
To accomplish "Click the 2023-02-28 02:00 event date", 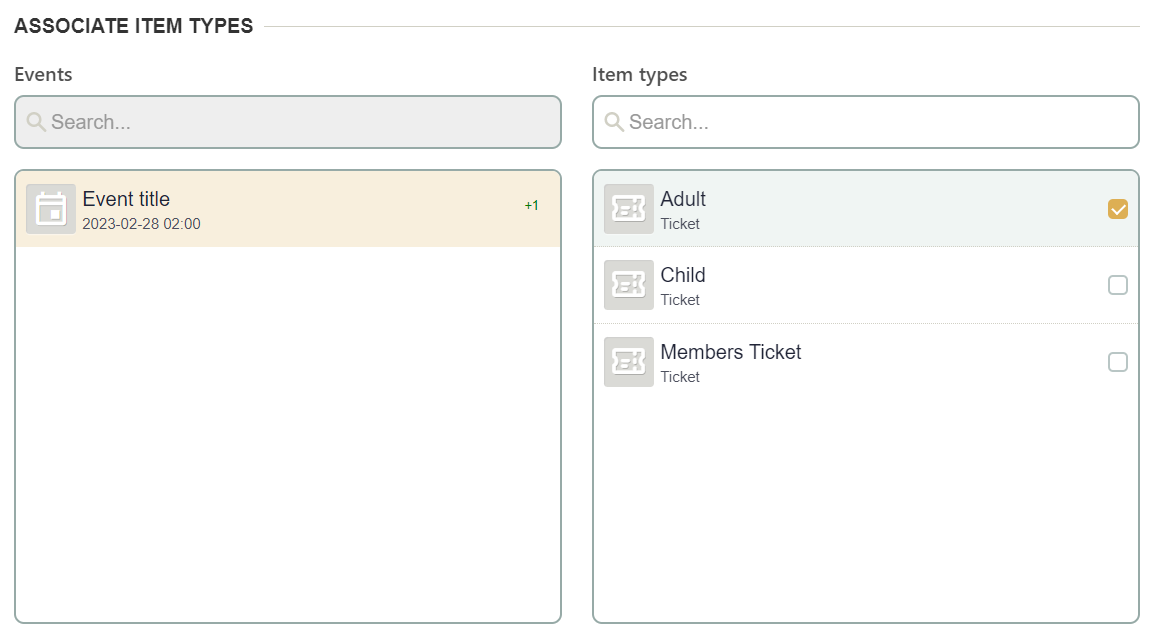I will tap(141, 224).
